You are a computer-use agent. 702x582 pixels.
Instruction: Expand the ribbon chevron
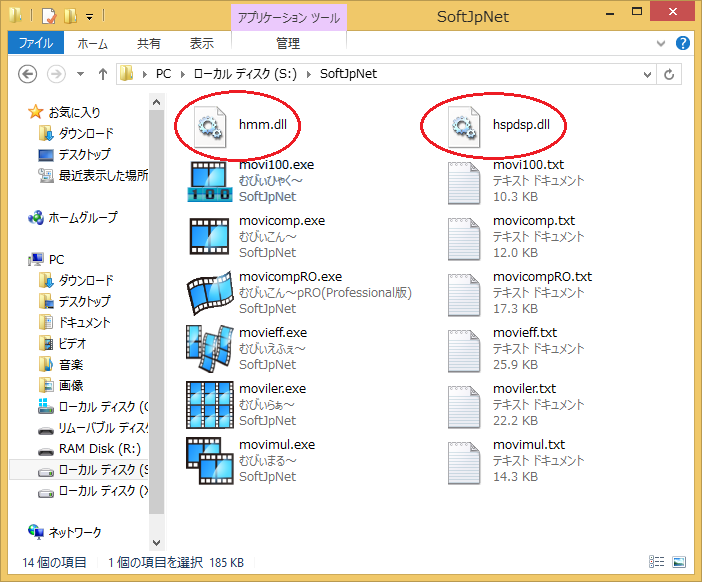pyautogui.click(x=661, y=43)
